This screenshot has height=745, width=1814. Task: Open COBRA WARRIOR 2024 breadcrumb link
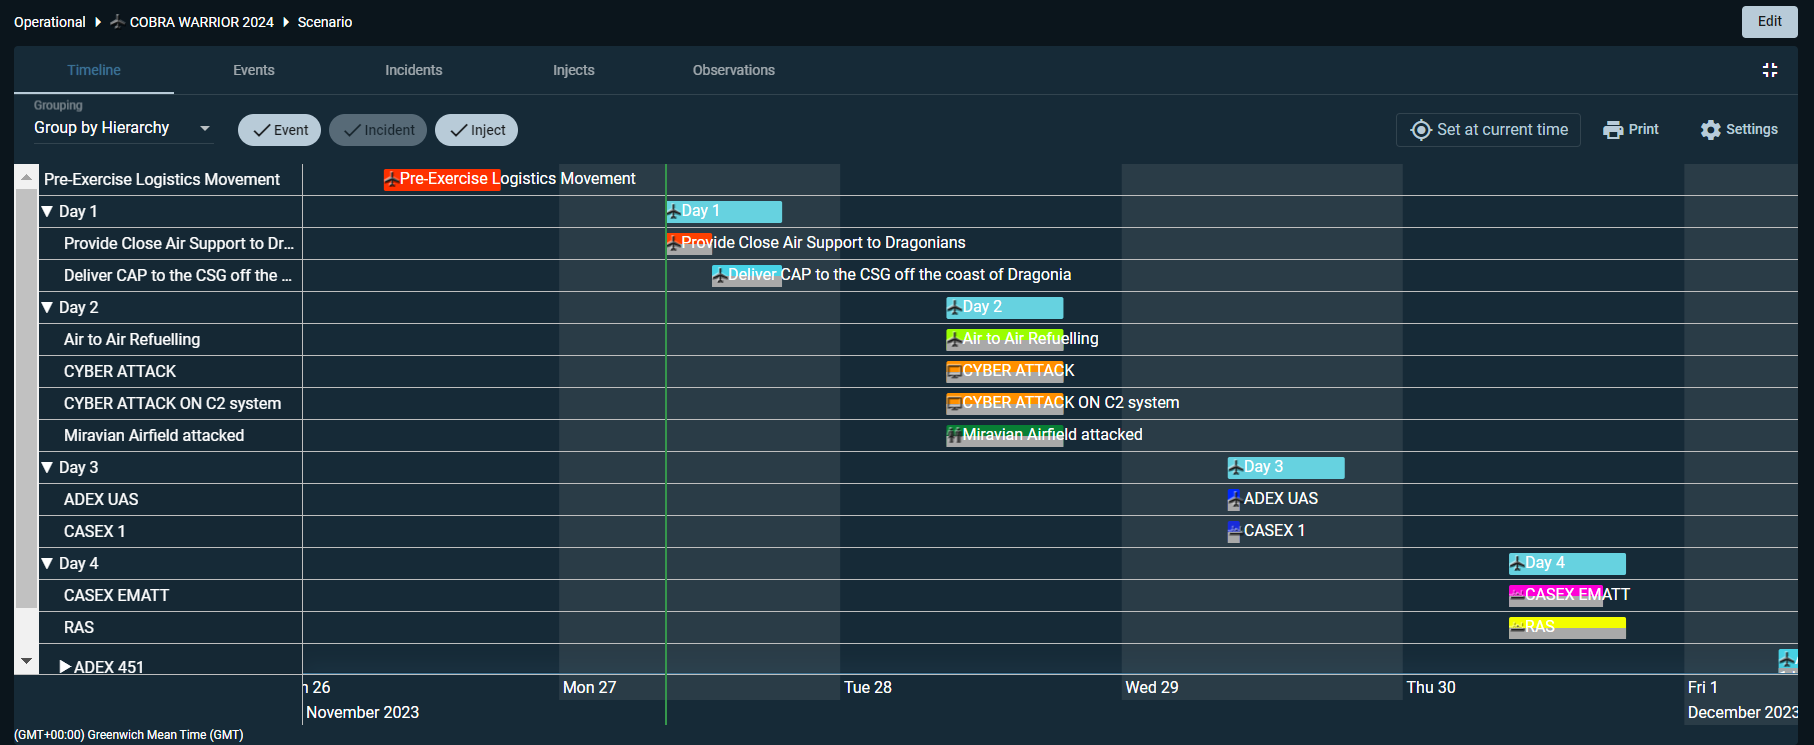[201, 22]
